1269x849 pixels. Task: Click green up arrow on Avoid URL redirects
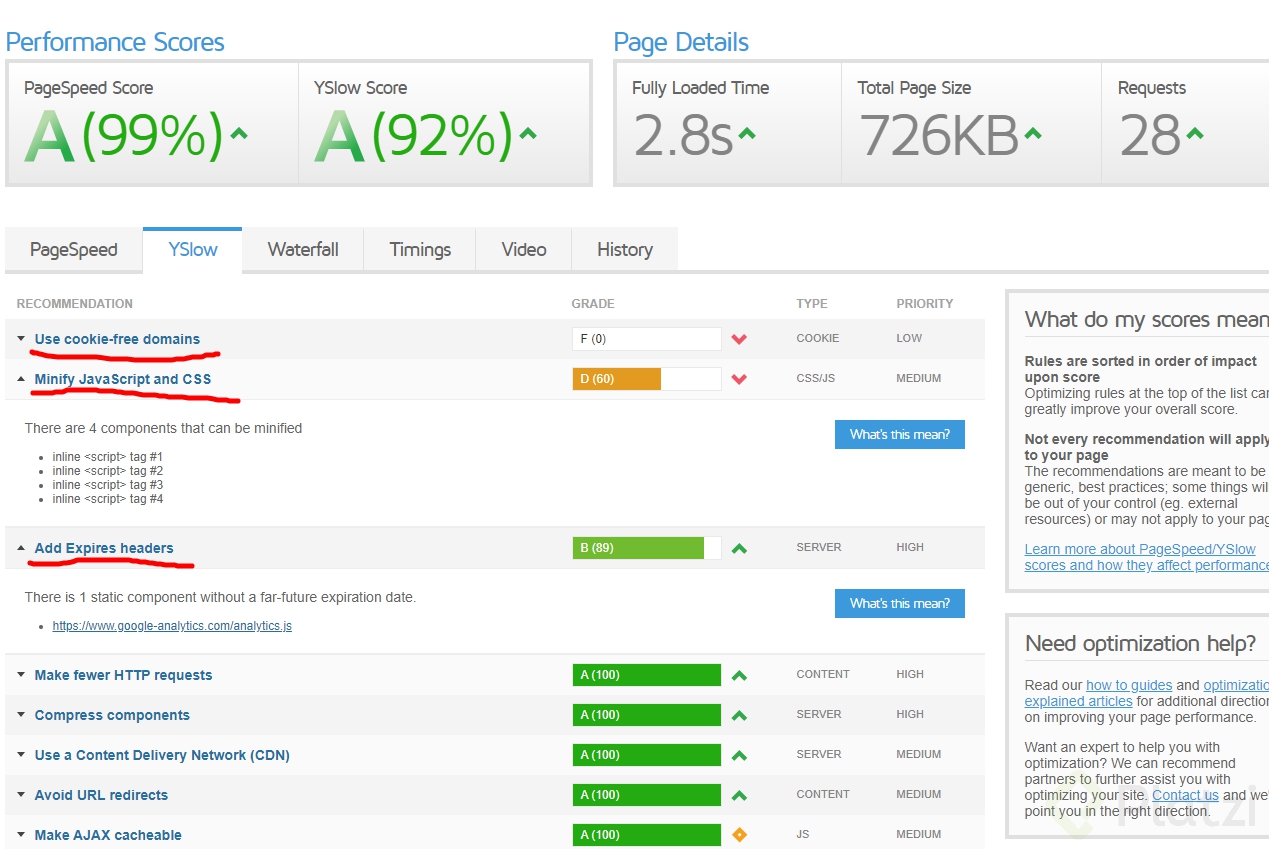739,795
